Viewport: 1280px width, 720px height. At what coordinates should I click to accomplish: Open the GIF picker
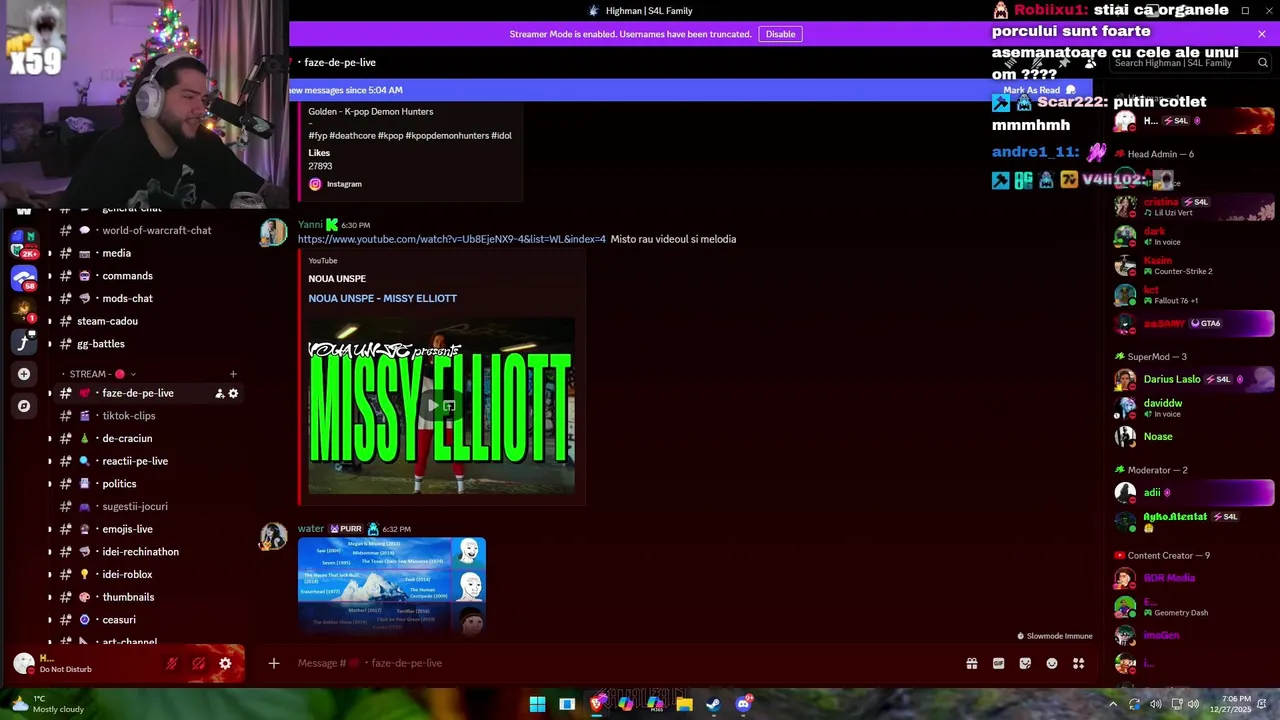pyautogui.click(x=998, y=663)
